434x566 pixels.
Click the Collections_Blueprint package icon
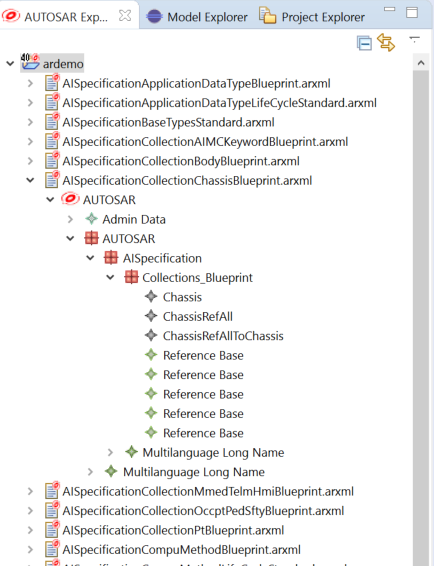[131, 277]
